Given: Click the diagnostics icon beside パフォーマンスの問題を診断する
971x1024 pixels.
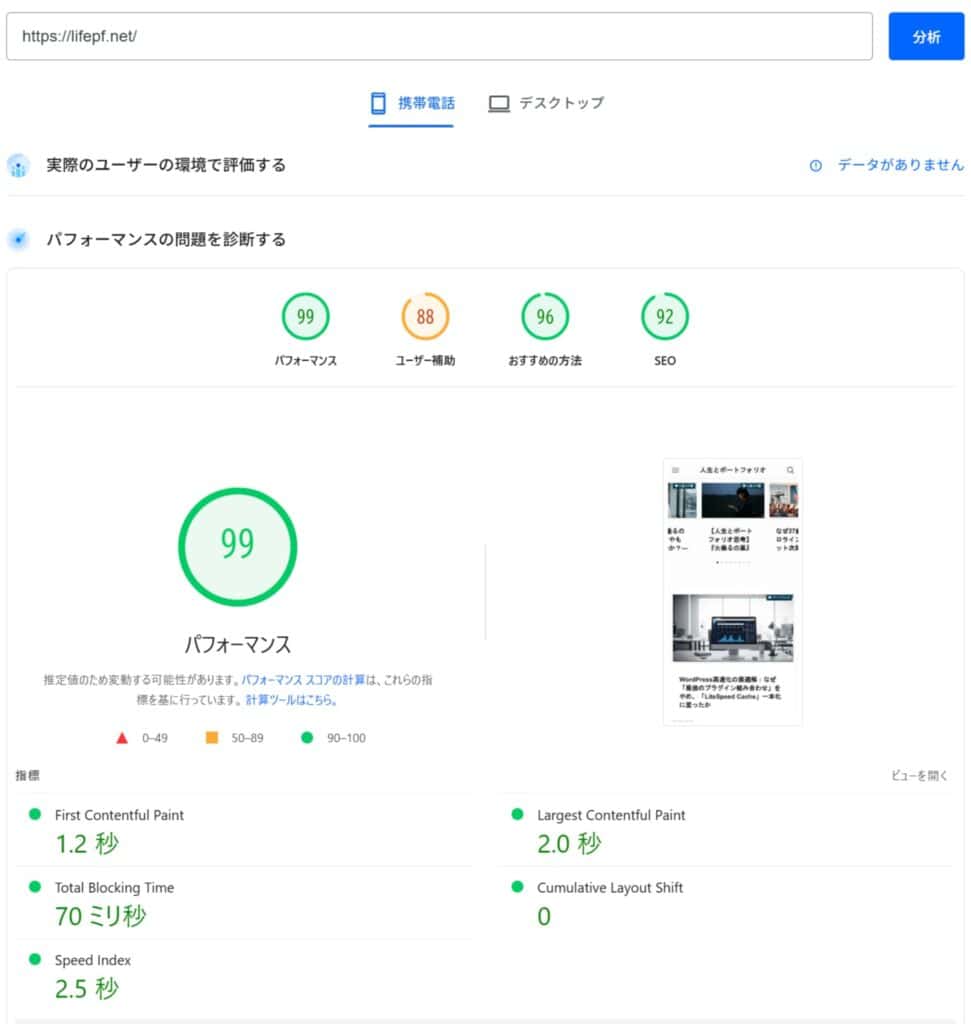Looking at the screenshot, I should point(19,240).
